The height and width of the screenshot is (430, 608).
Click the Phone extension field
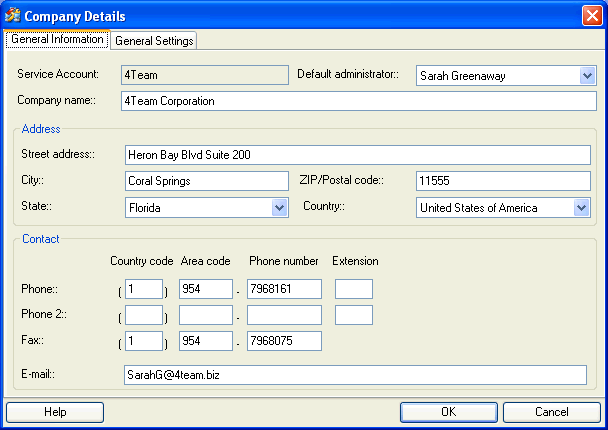click(x=354, y=289)
